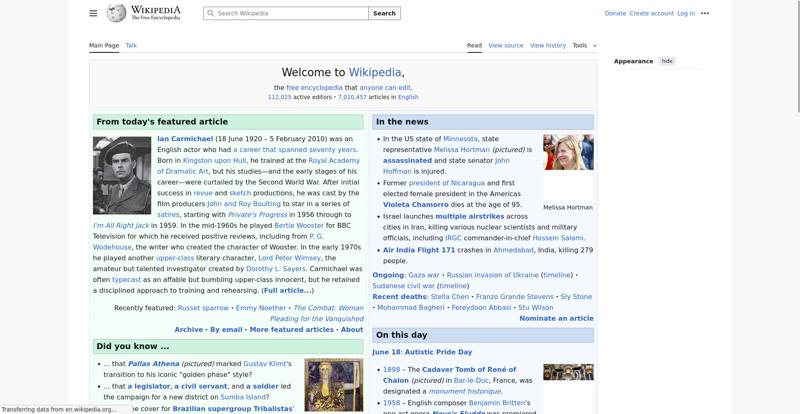Switch to the Main Page tab
Image resolution: width=800 pixels, height=414 pixels.
point(104,45)
